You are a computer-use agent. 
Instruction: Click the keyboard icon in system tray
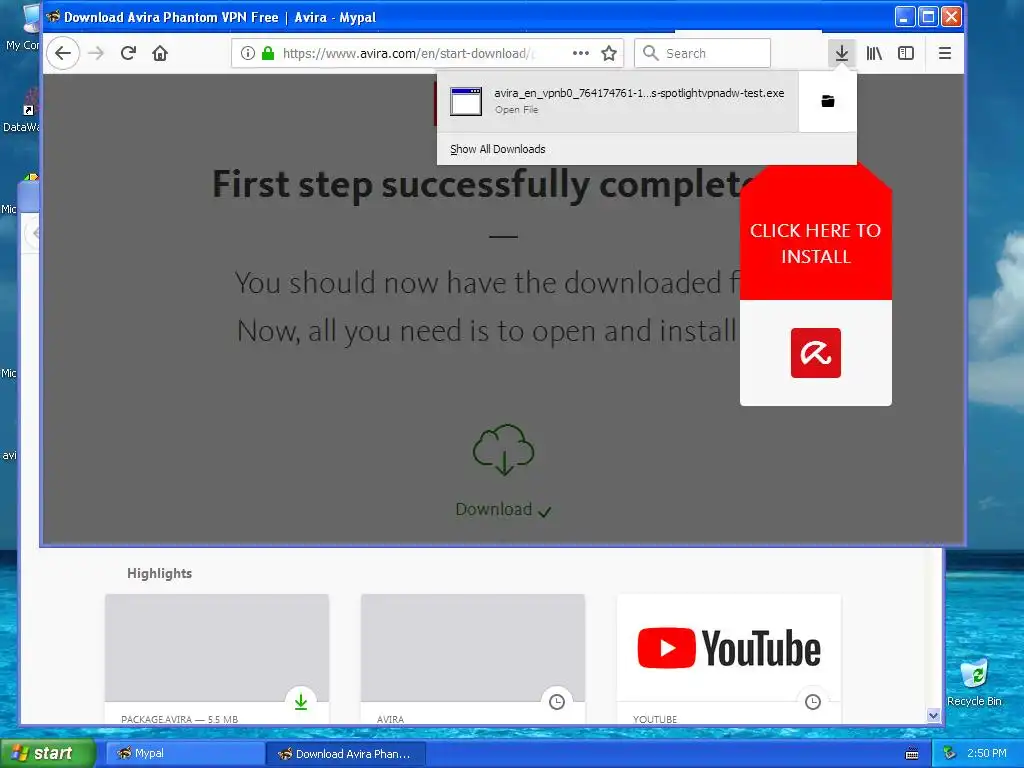(x=912, y=754)
